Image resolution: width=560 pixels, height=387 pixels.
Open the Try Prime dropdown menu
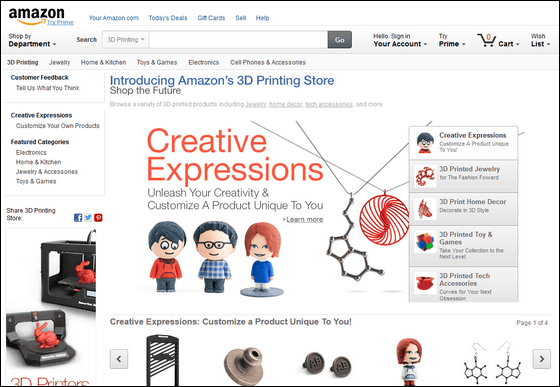(452, 40)
